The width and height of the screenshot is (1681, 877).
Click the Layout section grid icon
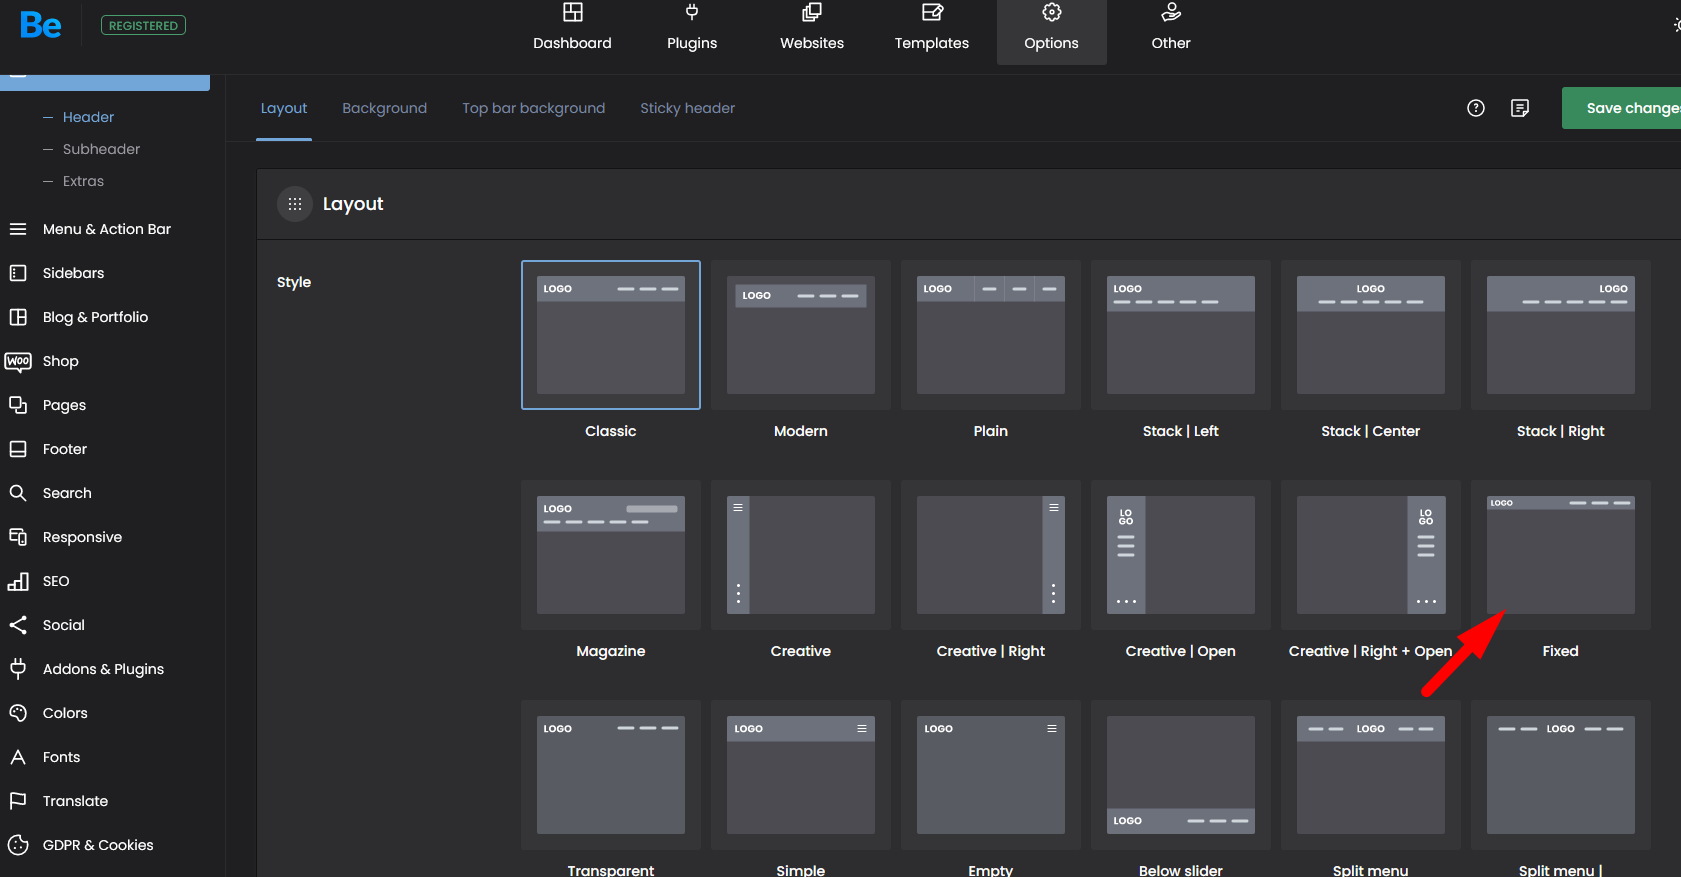[x=295, y=204]
